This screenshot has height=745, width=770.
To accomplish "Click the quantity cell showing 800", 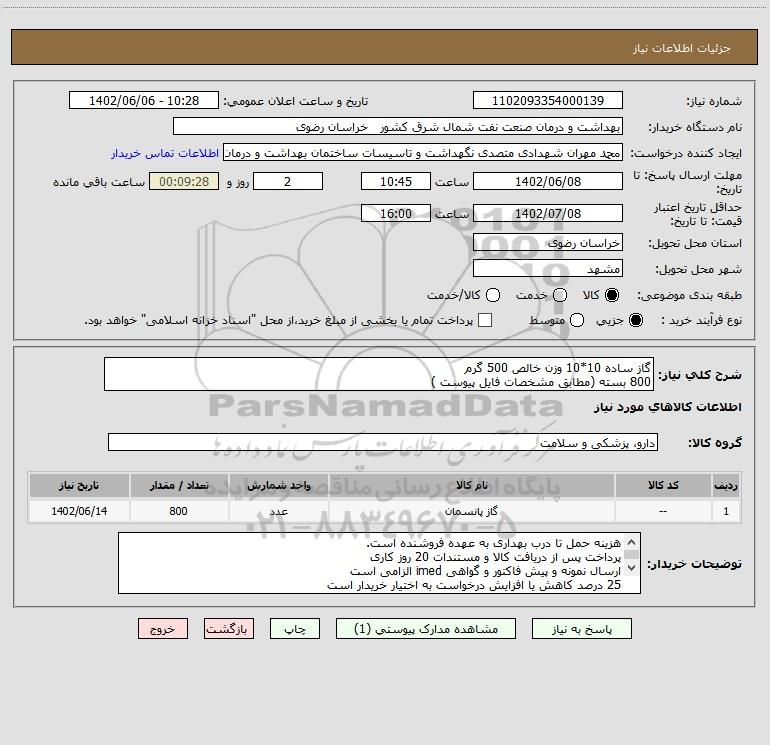I will (x=179, y=511).
